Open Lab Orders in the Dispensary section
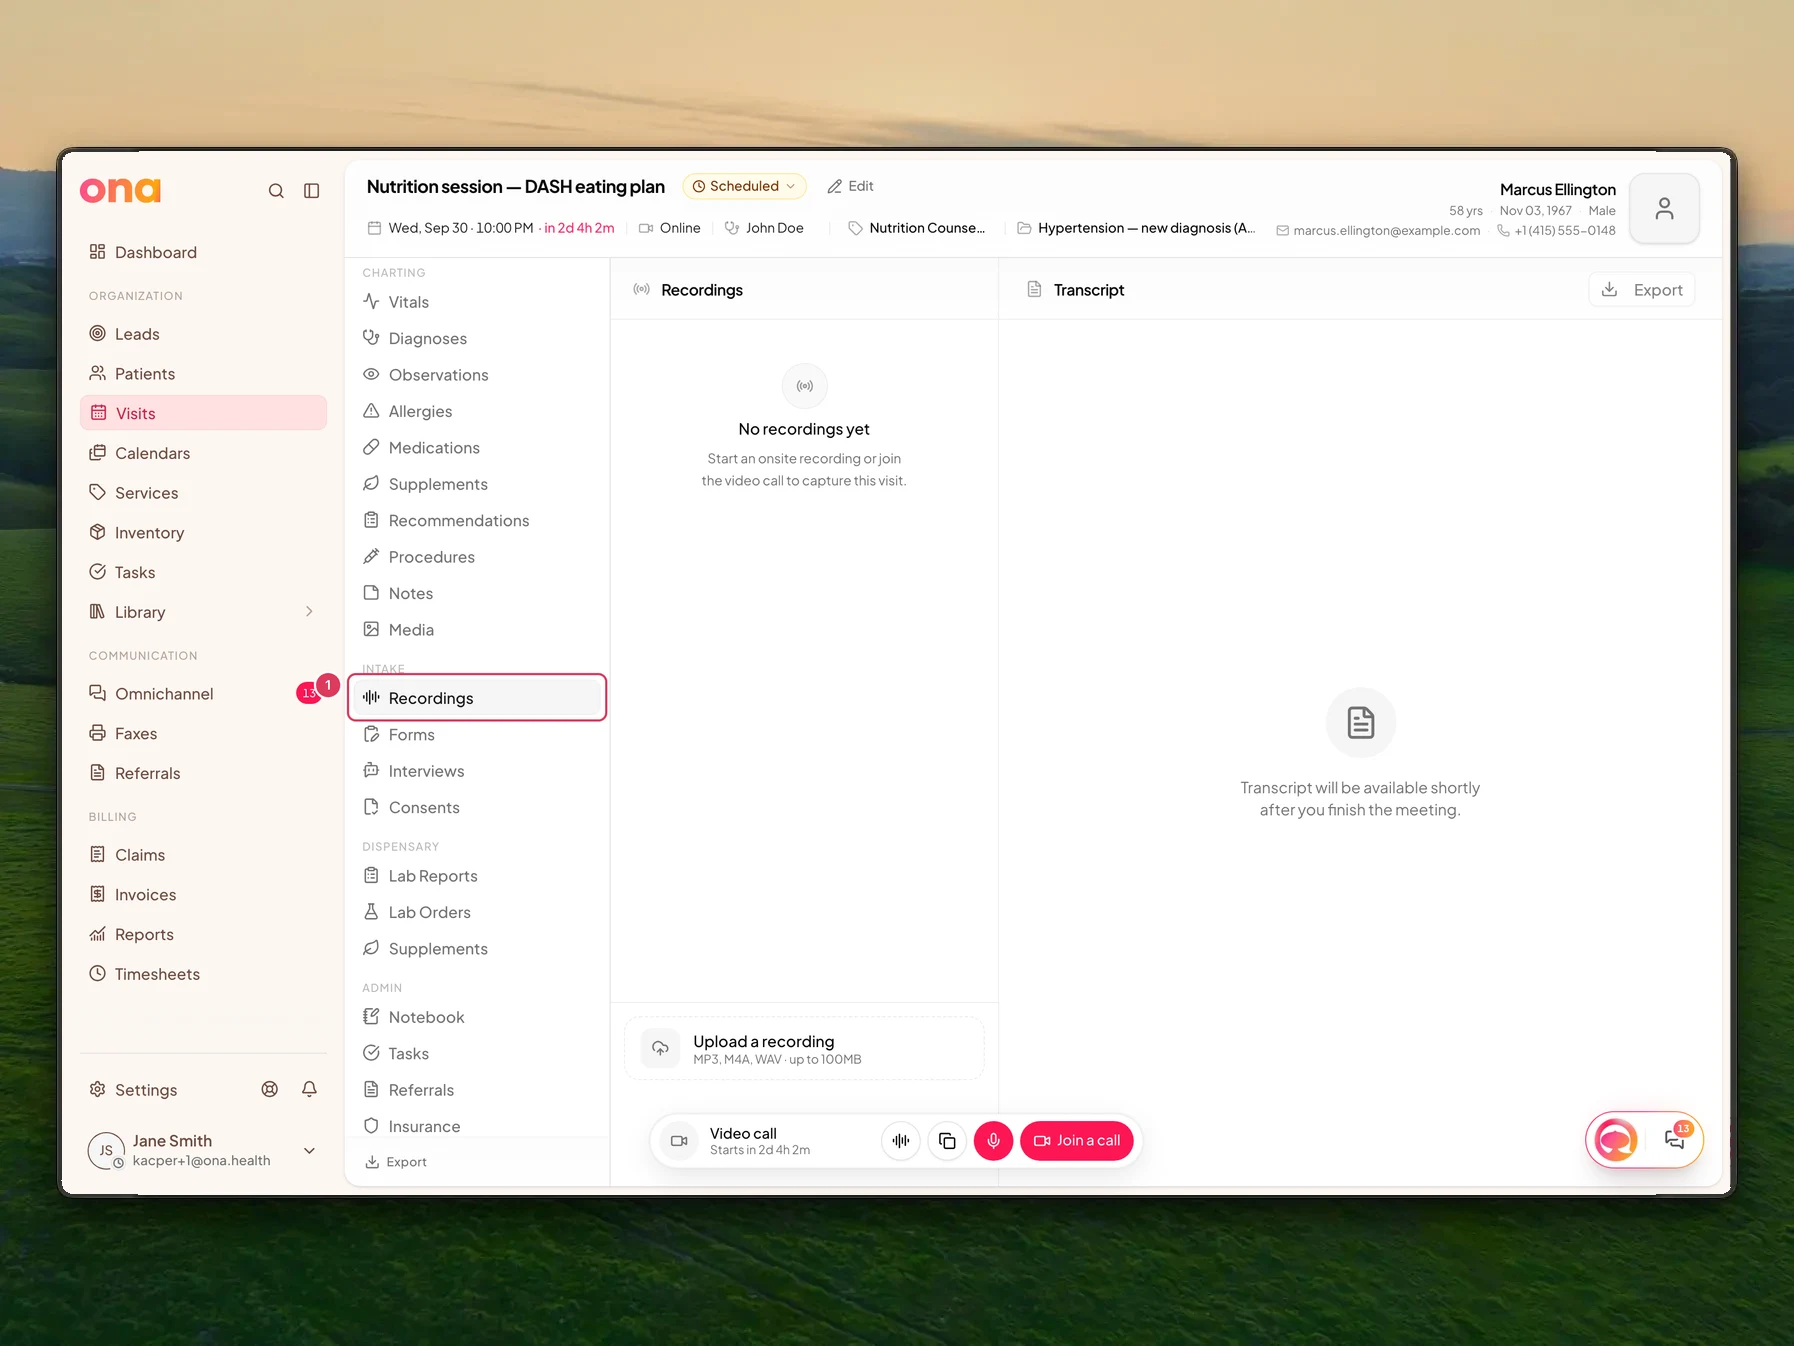This screenshot has width=1794, height=1346. tap(478, 913)
